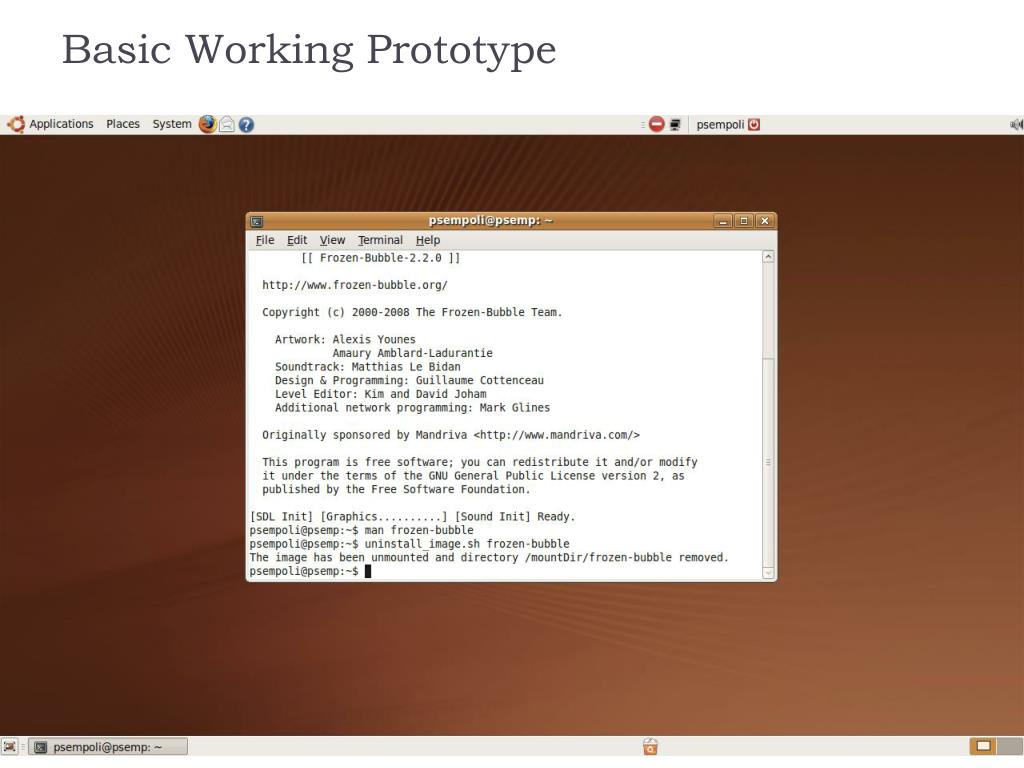This screenshot has height=768, width=1024.
Task: Click the terminal scrollbar down arrow
Action: (x=769, y=573)
